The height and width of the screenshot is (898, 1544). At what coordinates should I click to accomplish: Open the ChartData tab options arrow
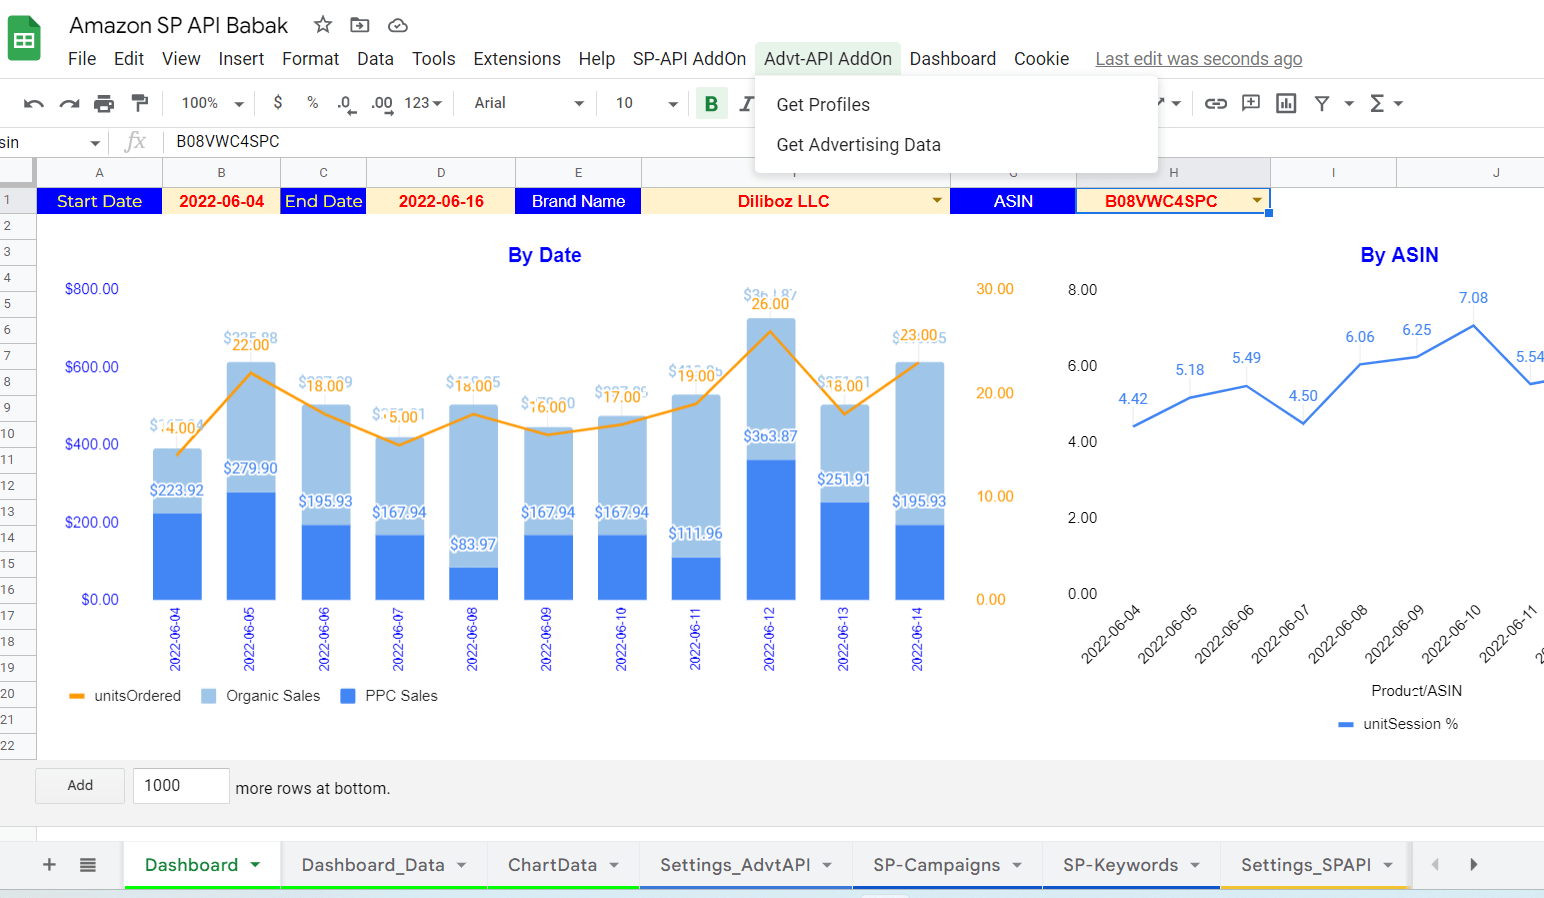(614, 865)
